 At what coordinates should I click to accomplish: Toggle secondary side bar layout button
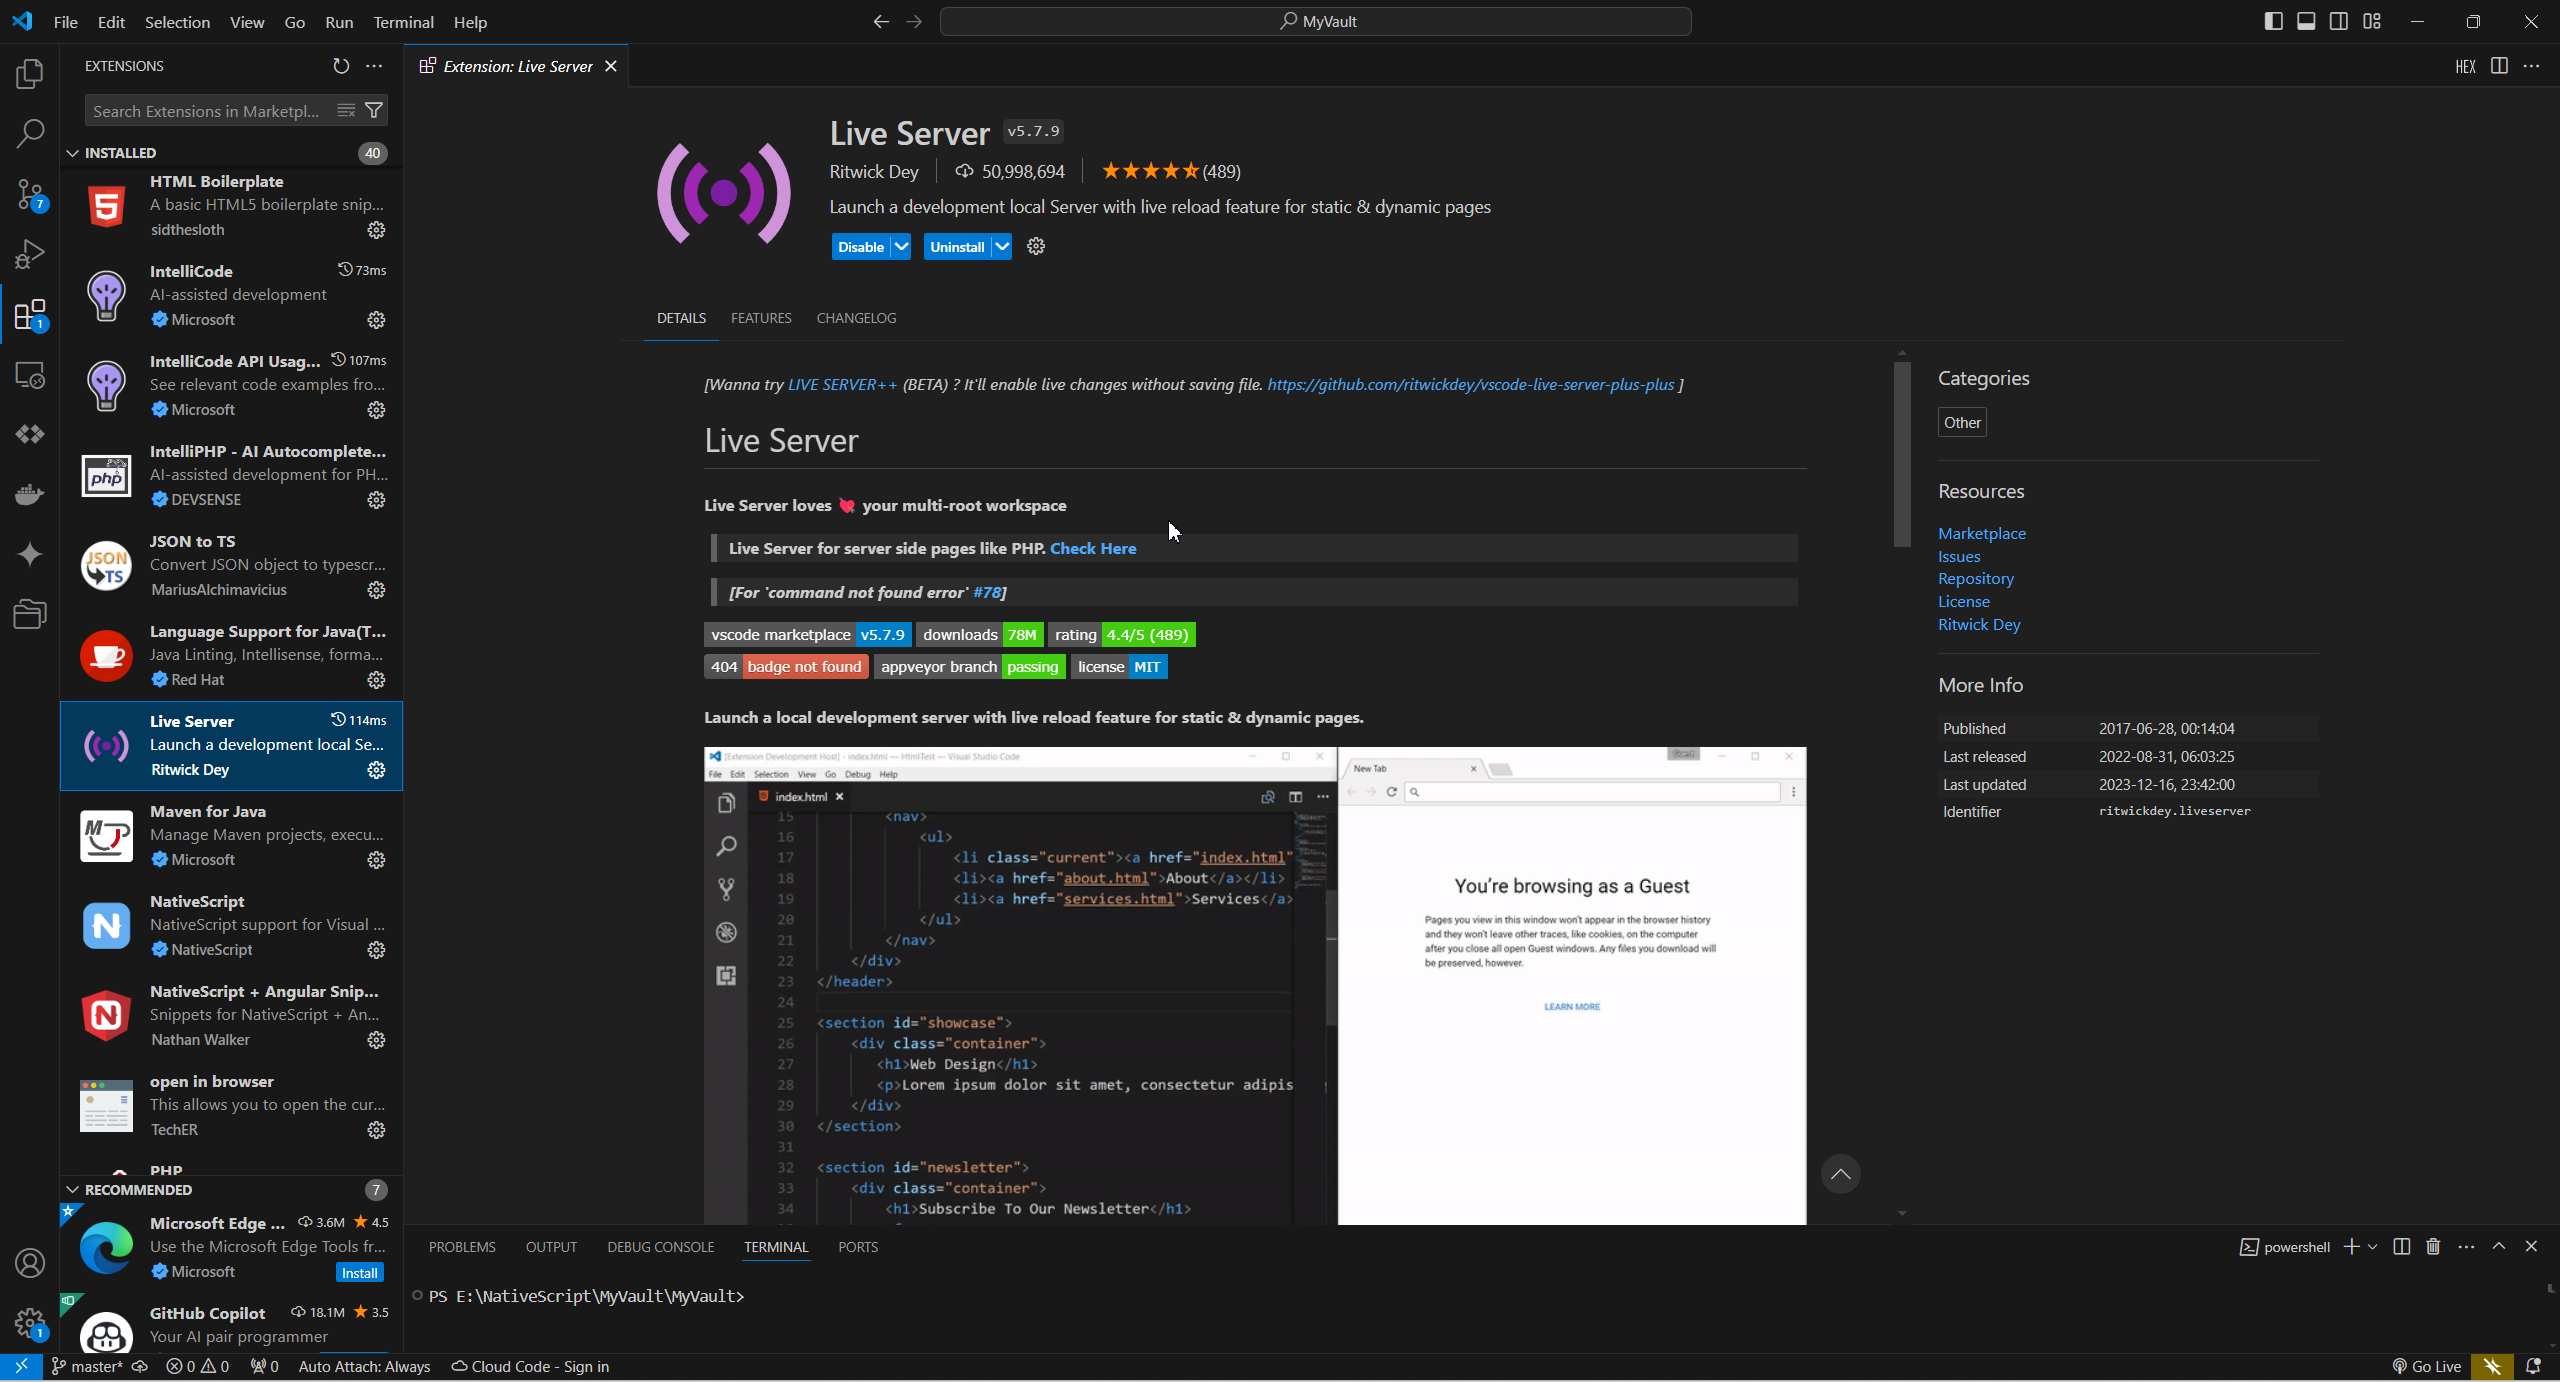(2339, 21)
